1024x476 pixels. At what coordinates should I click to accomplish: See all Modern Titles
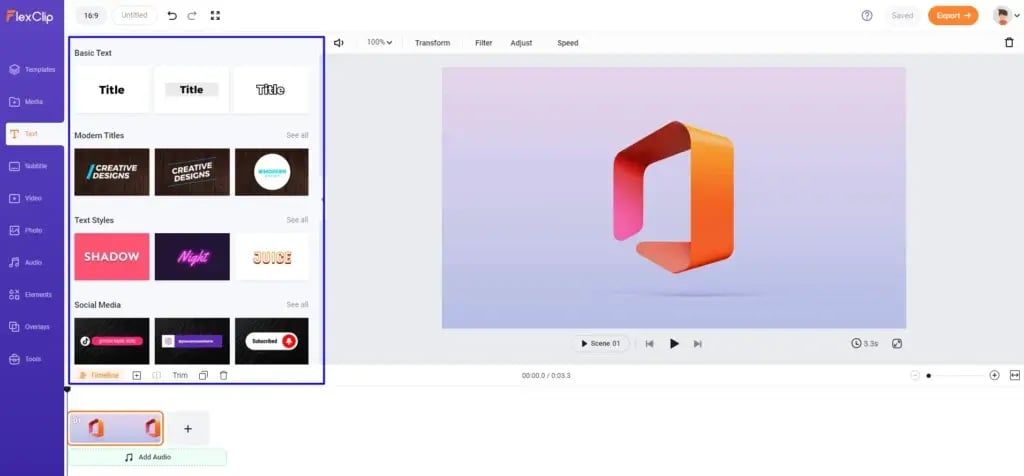point(297,135)
